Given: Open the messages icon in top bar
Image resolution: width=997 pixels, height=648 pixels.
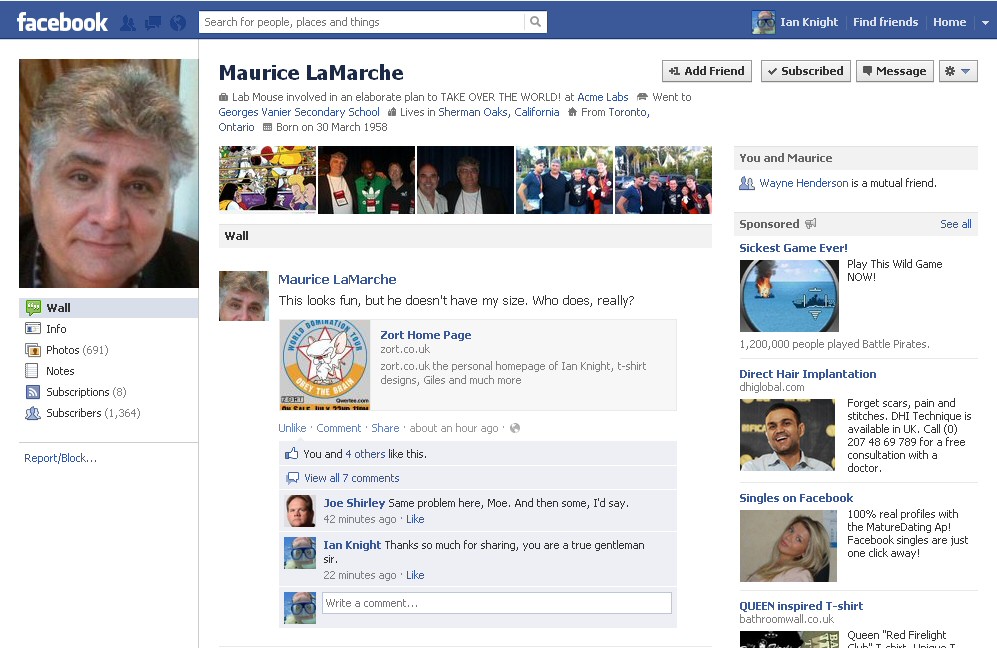Looking at the screenshot, I should (x=153, y=22).
